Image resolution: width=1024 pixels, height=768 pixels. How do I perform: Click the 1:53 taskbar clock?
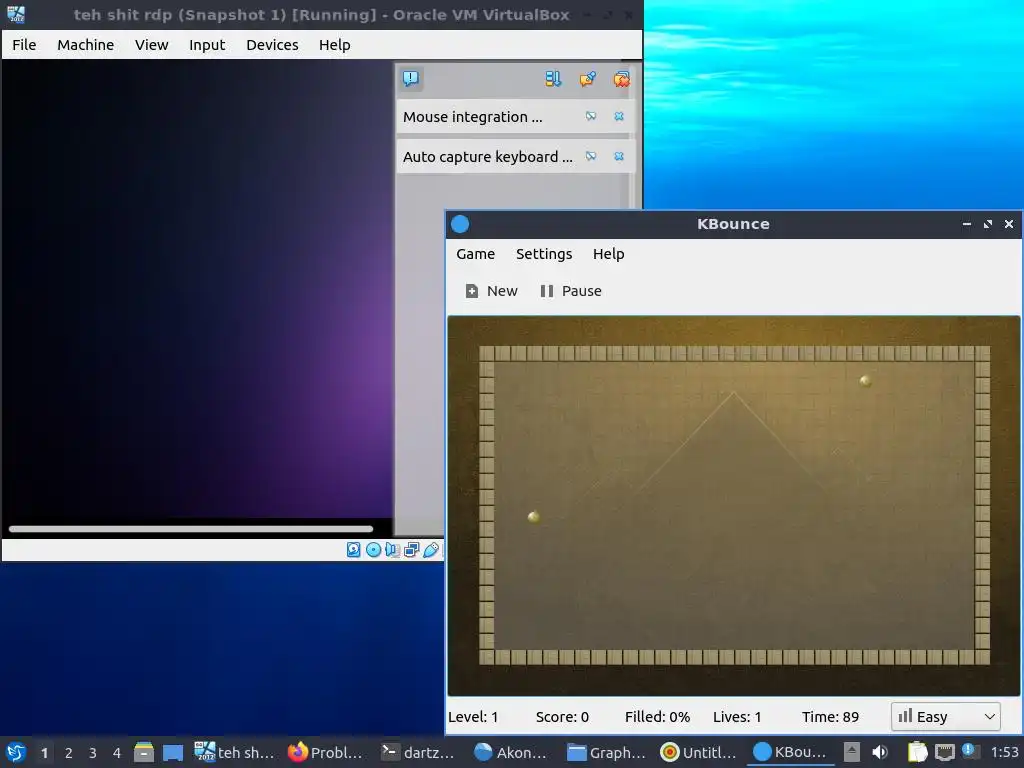click(x=1004, y=752)
